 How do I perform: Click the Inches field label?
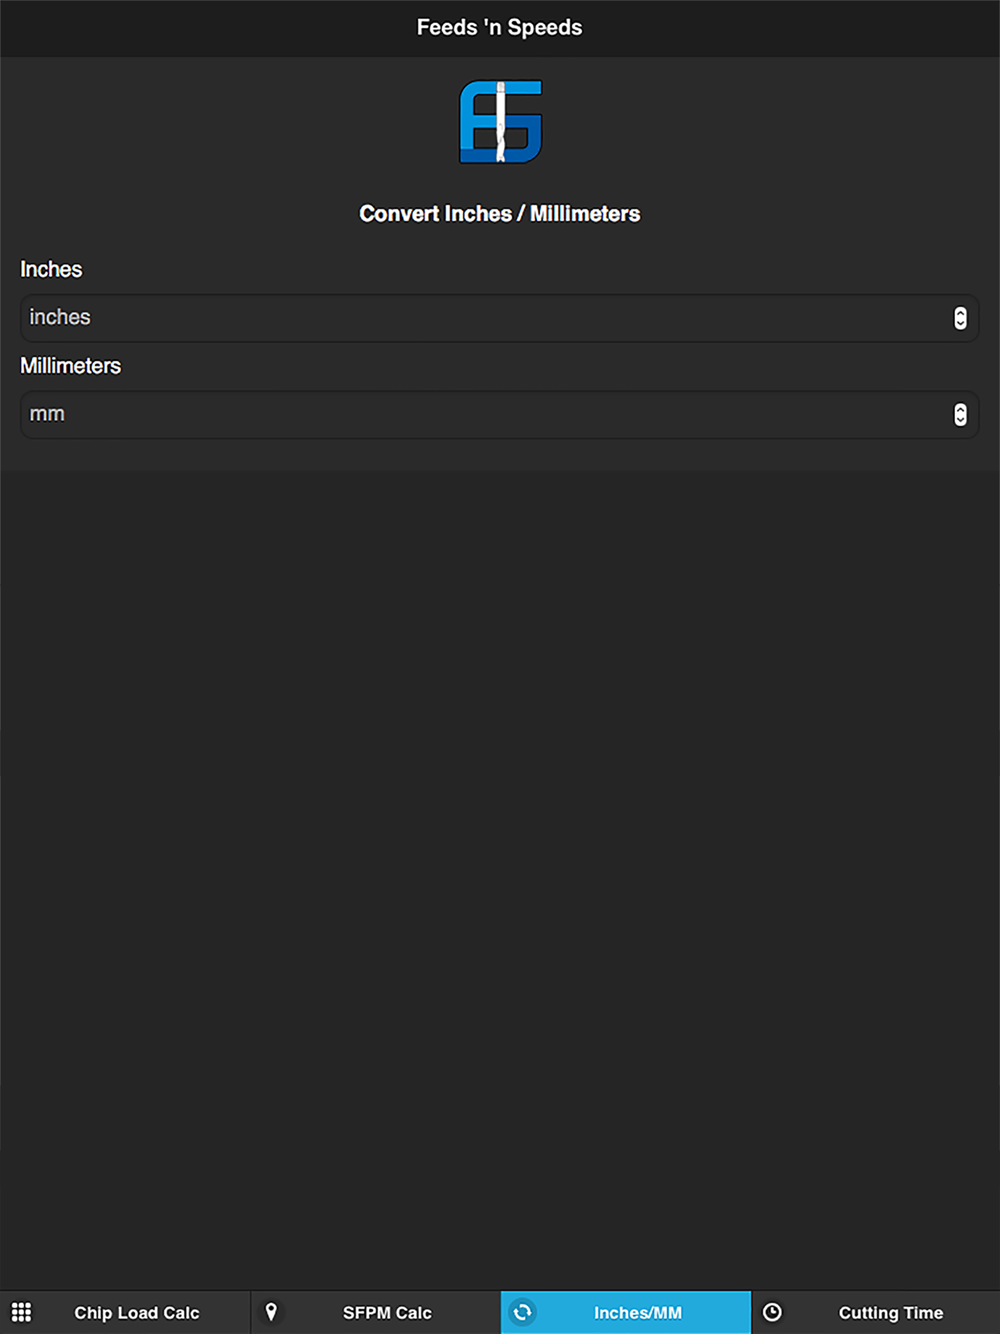point(51,269)
